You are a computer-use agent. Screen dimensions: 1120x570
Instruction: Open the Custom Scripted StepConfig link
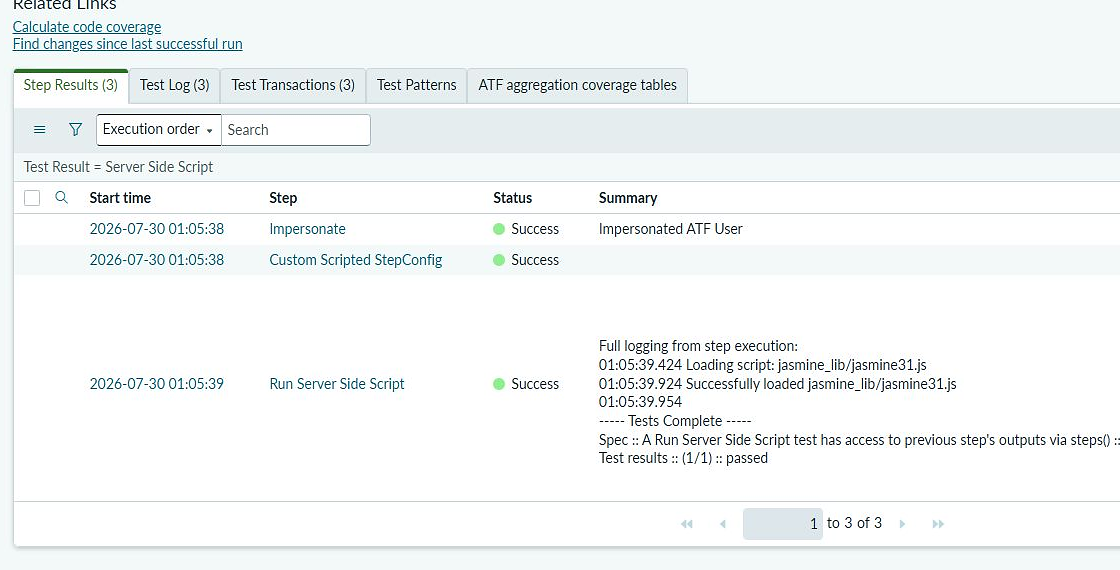[356, 260]
